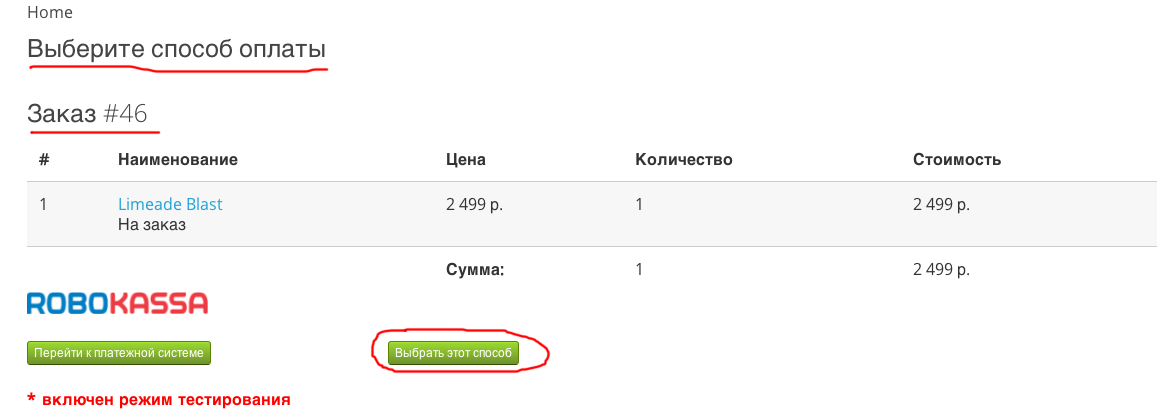Screen dimensions: 1157x419
Task: Click 'Перейти к платежной системе' button
Action: coord(119,353)
